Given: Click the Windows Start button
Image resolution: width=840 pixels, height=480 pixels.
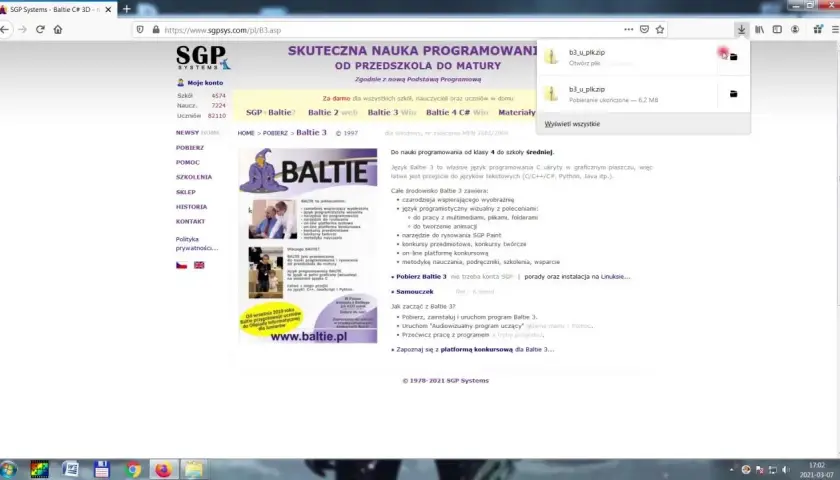Looking at the screenshot, I should [x=8, y=469].
